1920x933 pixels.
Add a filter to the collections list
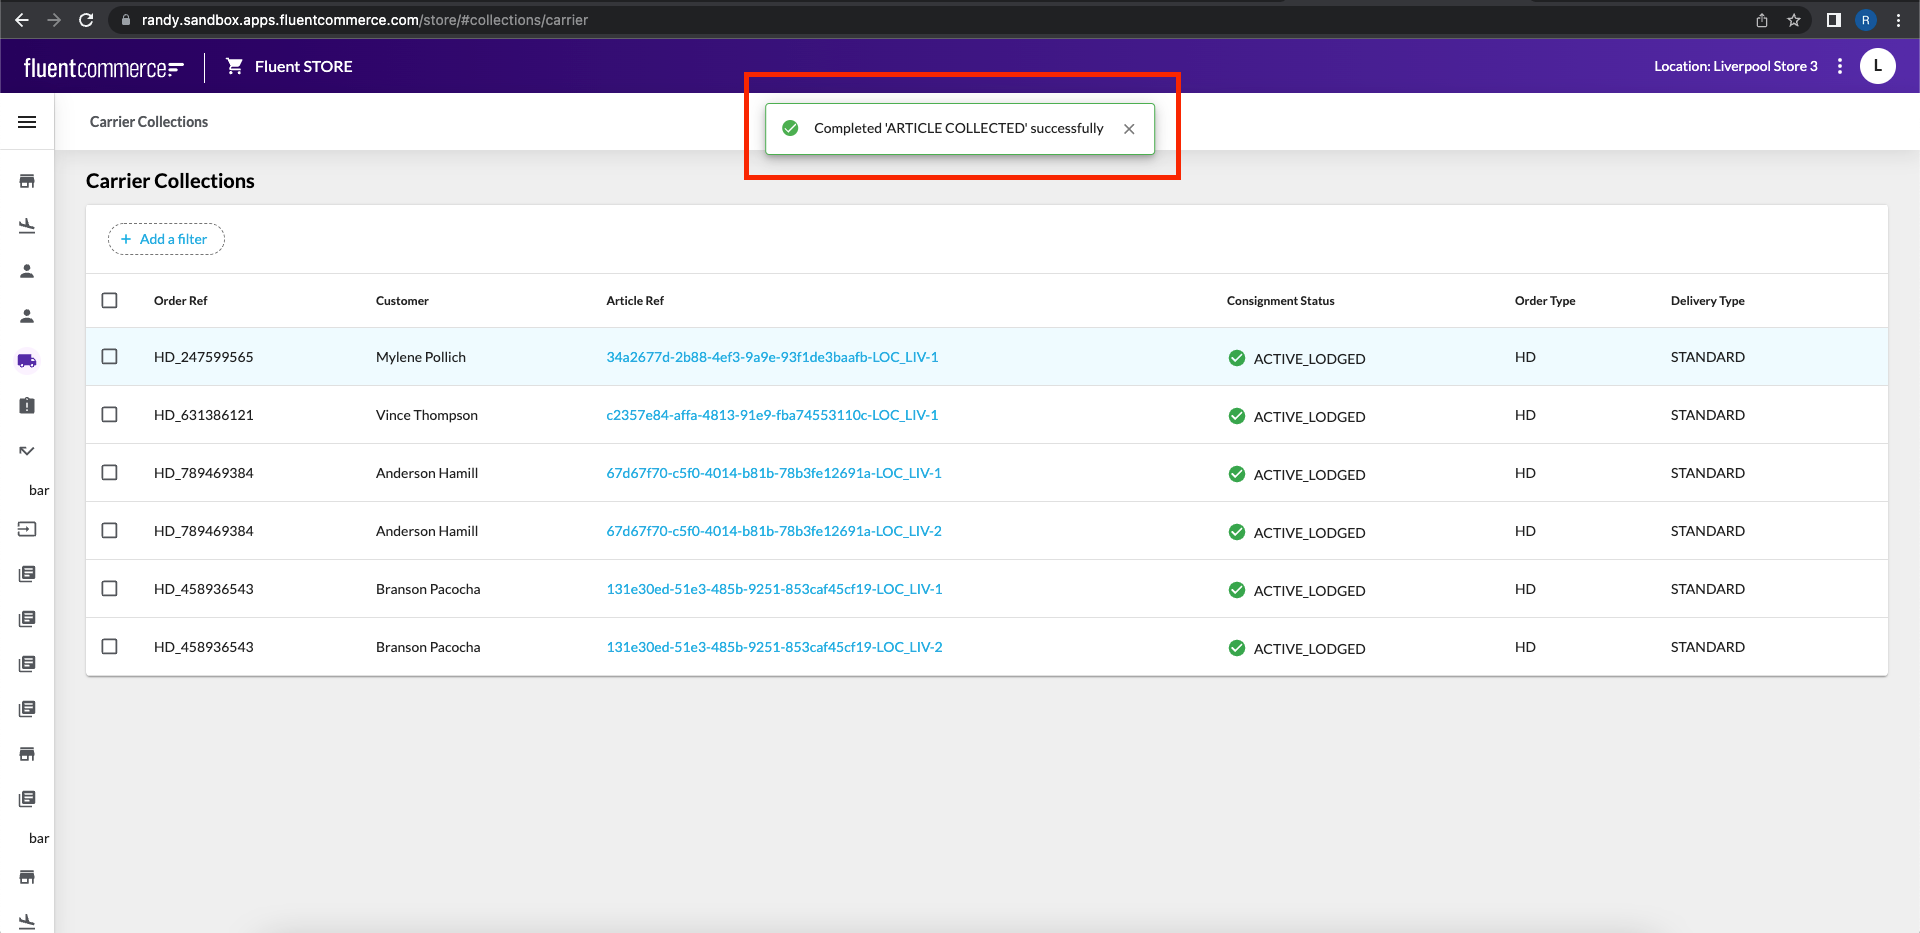[x=166, y=239]
